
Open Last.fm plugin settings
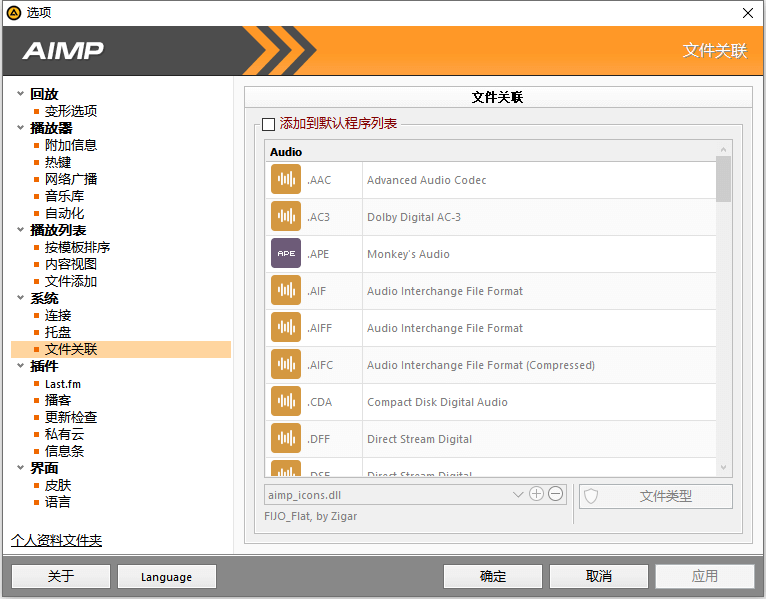[63, 384]
